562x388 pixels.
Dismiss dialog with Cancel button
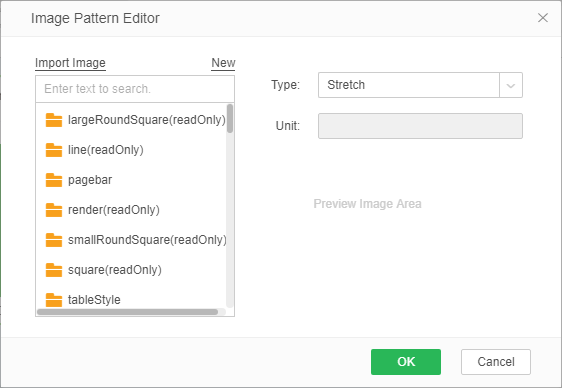496,362
